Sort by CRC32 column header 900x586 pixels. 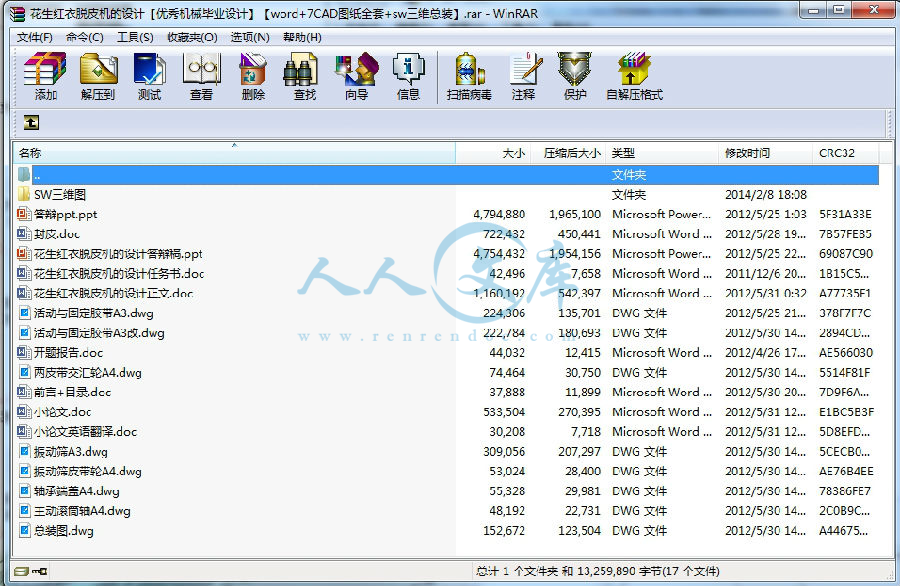coord(845,153)
